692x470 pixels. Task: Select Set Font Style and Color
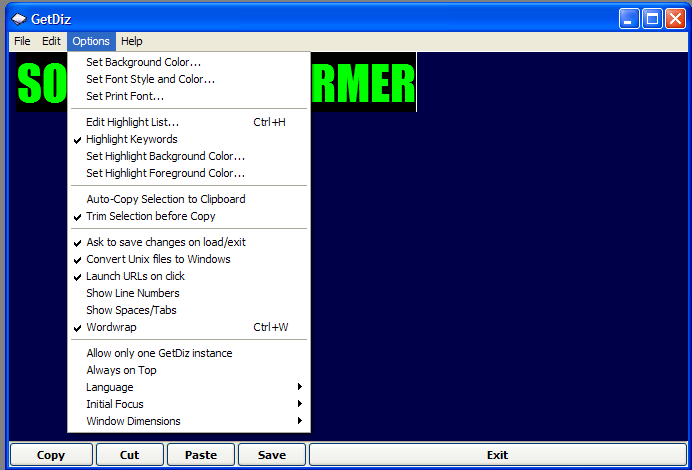(x=150, y=79)
